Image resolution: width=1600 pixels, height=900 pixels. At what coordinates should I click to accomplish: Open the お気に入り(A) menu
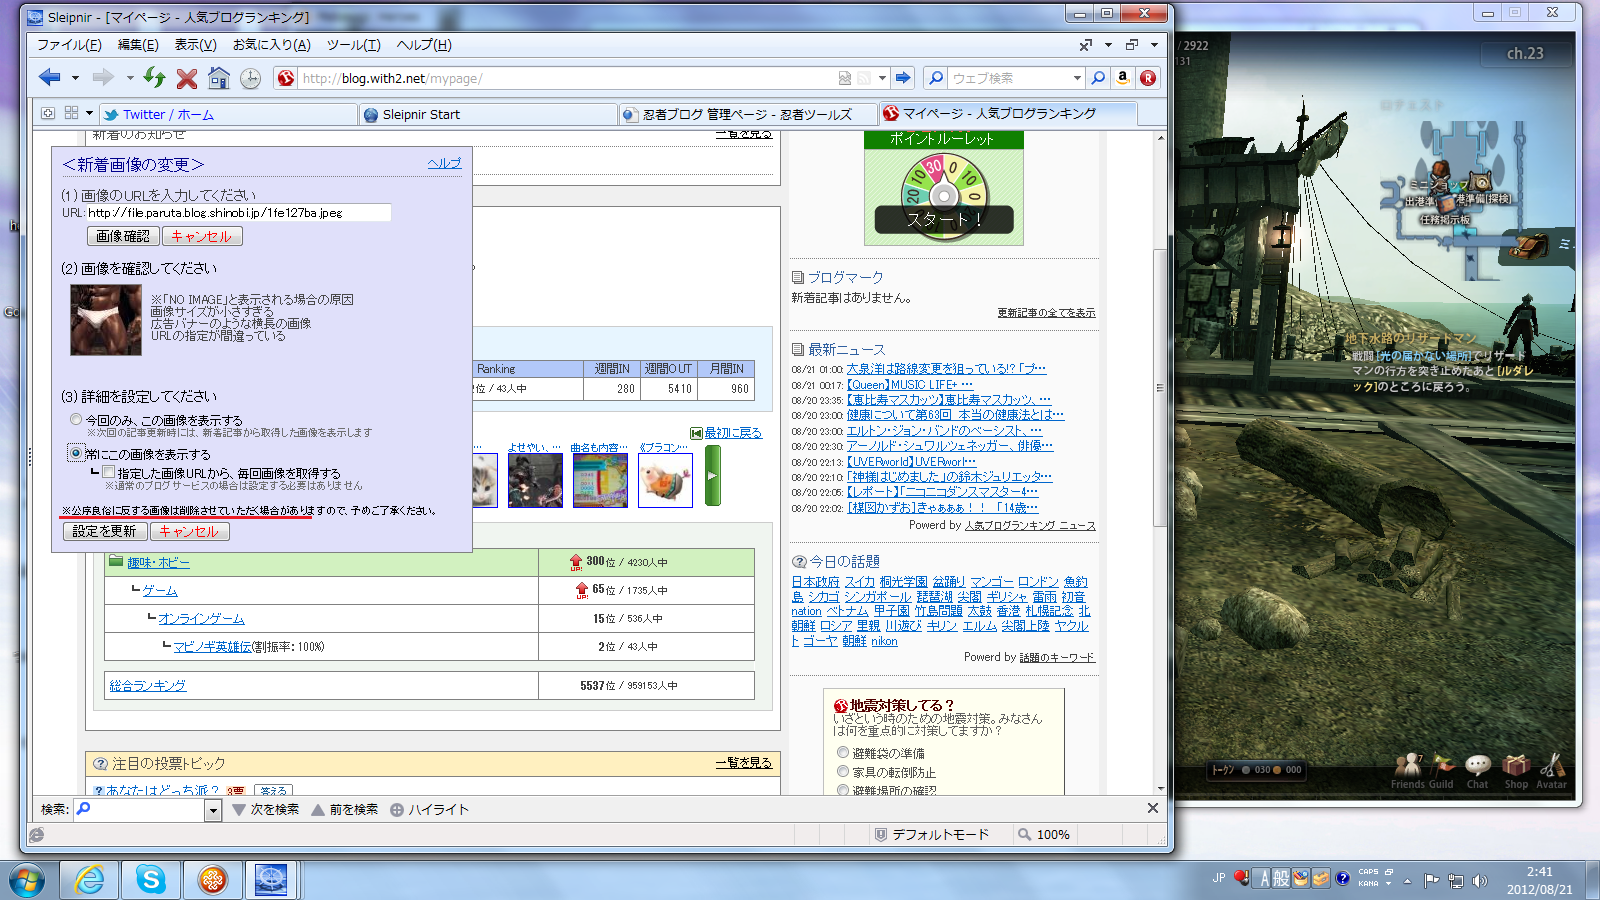(x=272, y=45)
